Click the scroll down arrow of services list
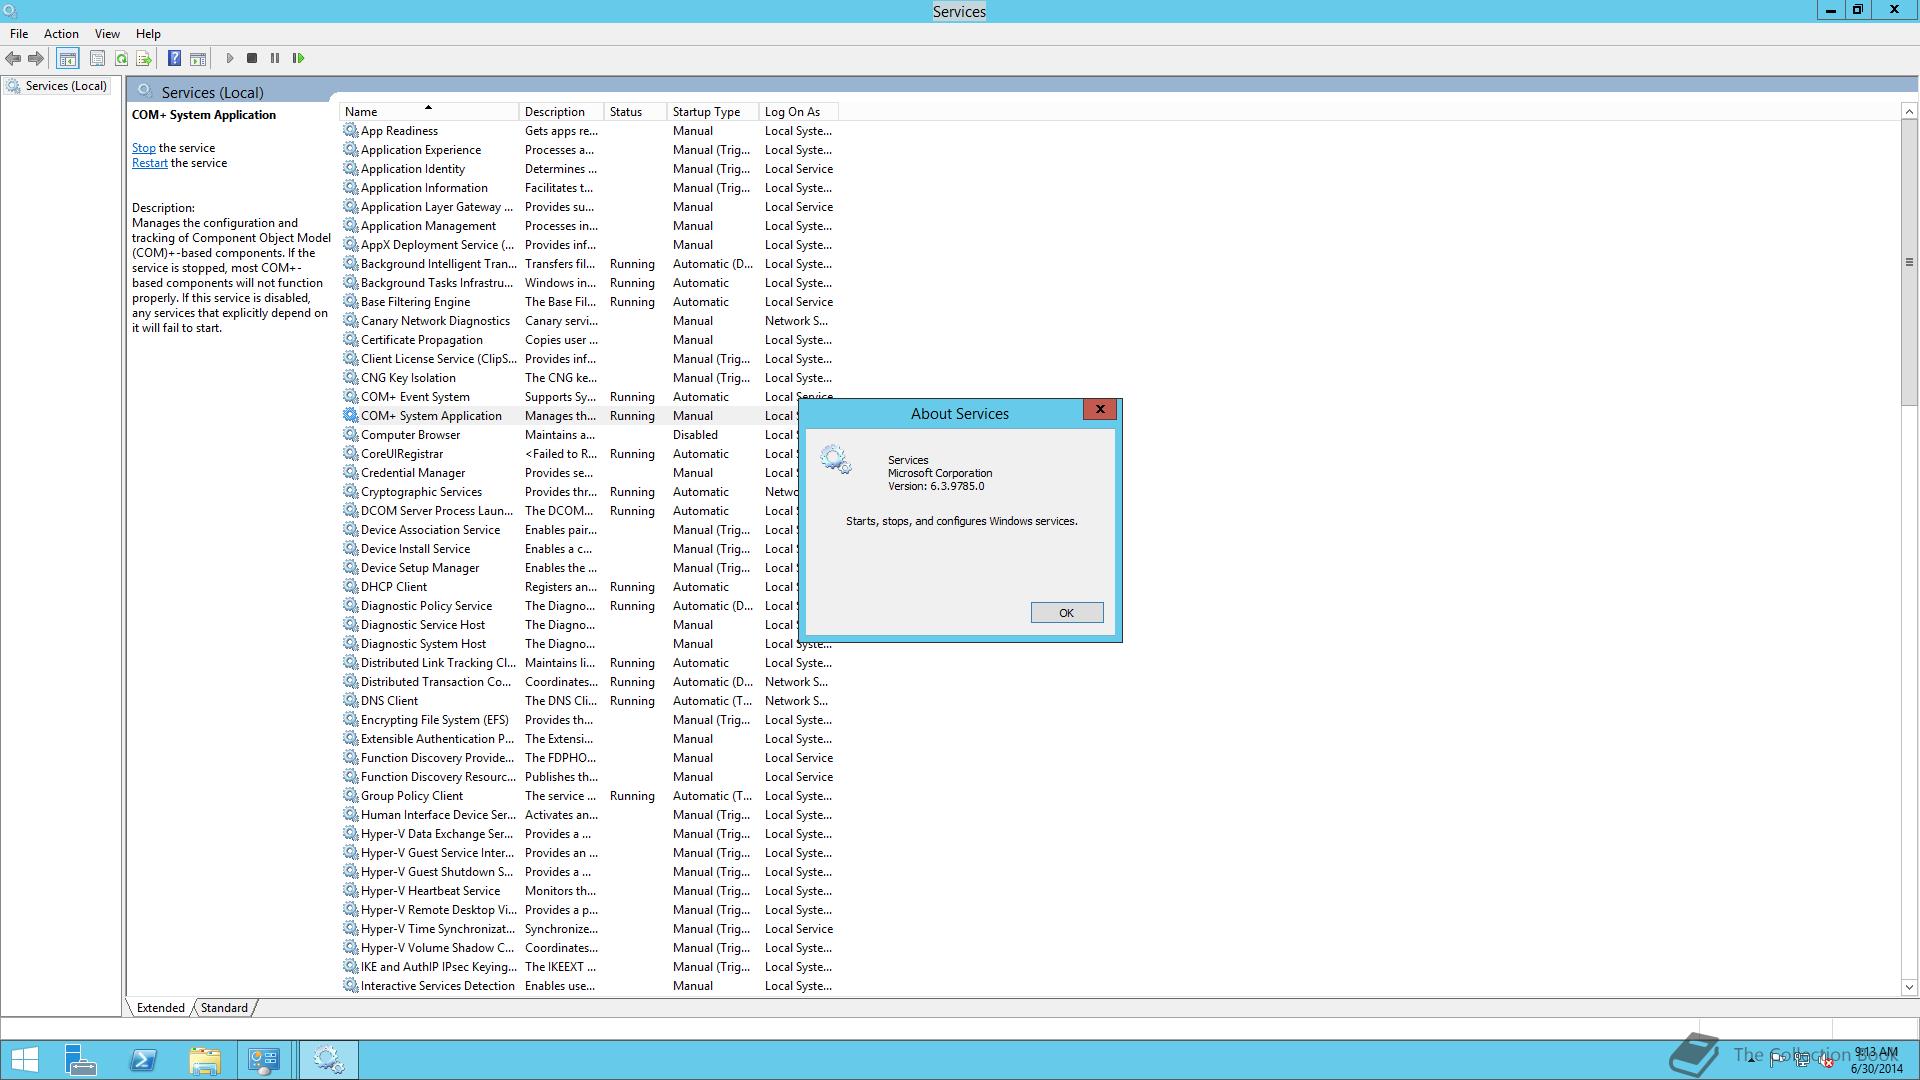The height and width of the screenshot is (1080, 1920). (x=1909, y=987)
